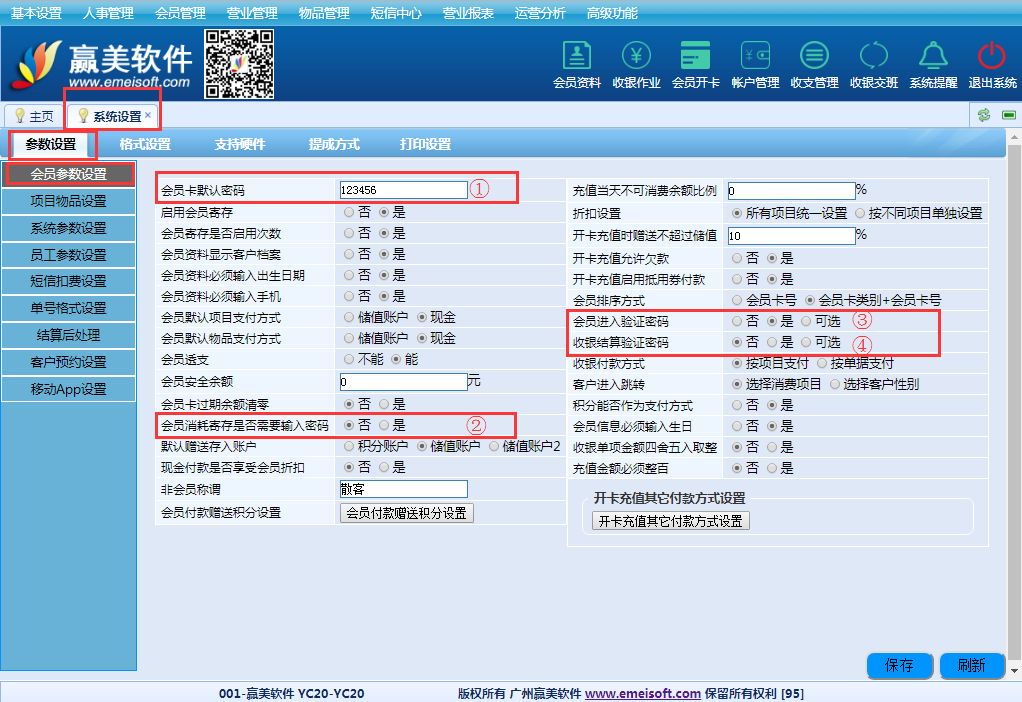The width and height of the screenshot is (1022, 702).
Task: Open the 营业报表 menu
Action: tap(468, 13)
